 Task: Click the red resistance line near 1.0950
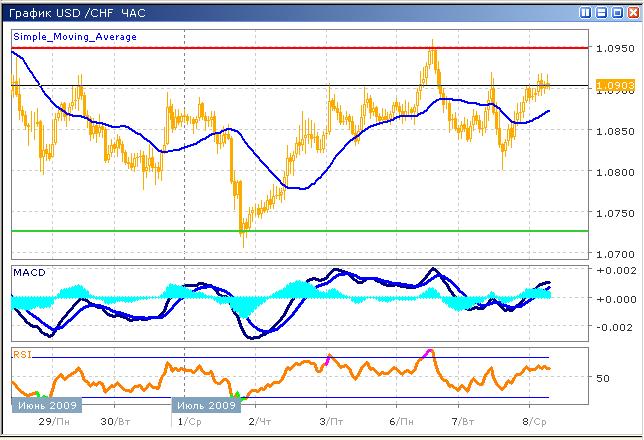pos(300,47)
